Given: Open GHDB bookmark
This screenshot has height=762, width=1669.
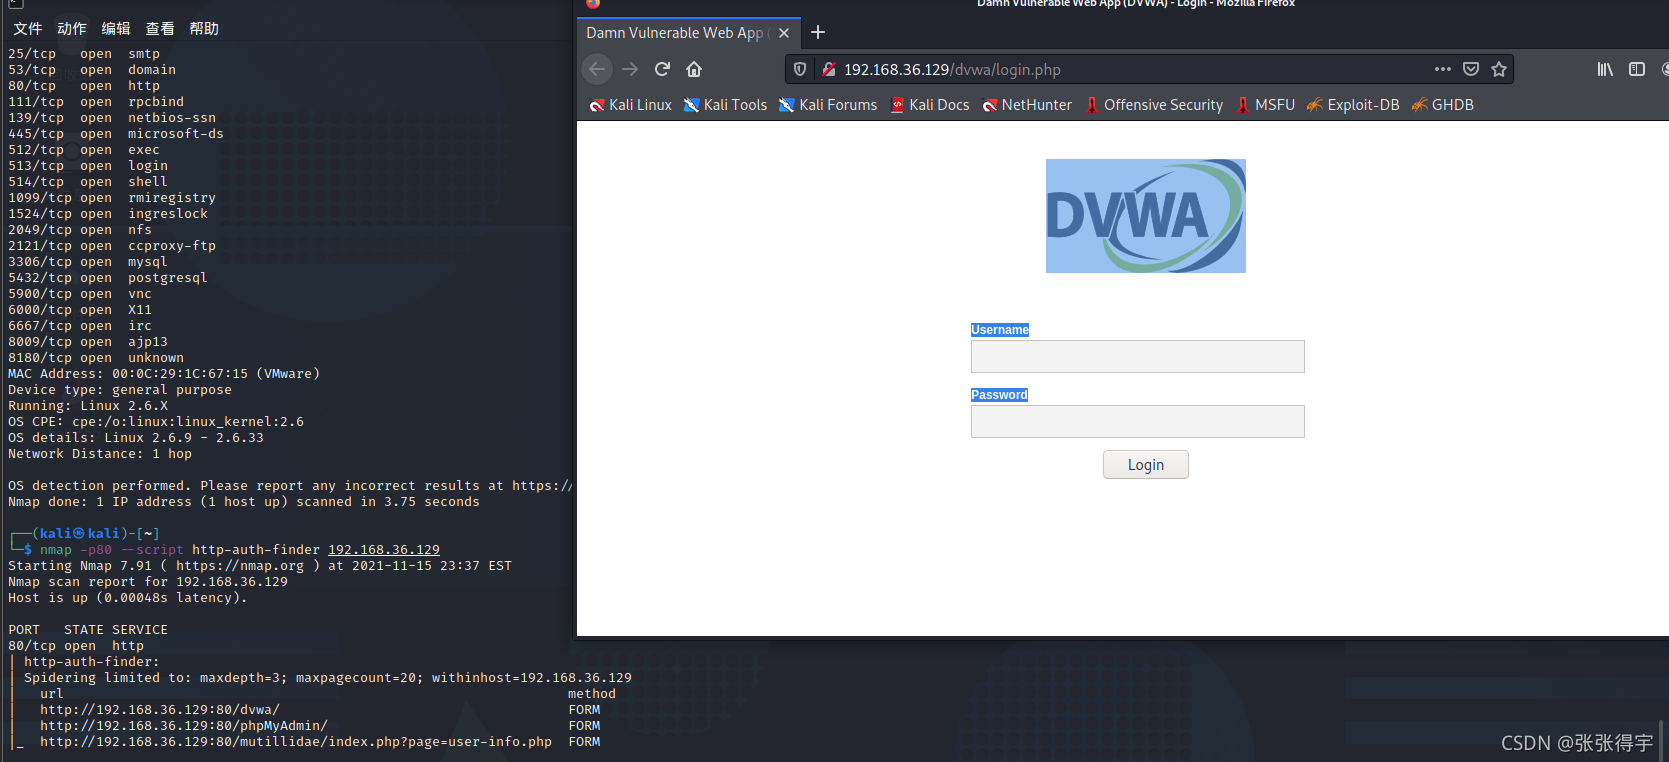Looking at the screenshot, I should coord(1442,105).
